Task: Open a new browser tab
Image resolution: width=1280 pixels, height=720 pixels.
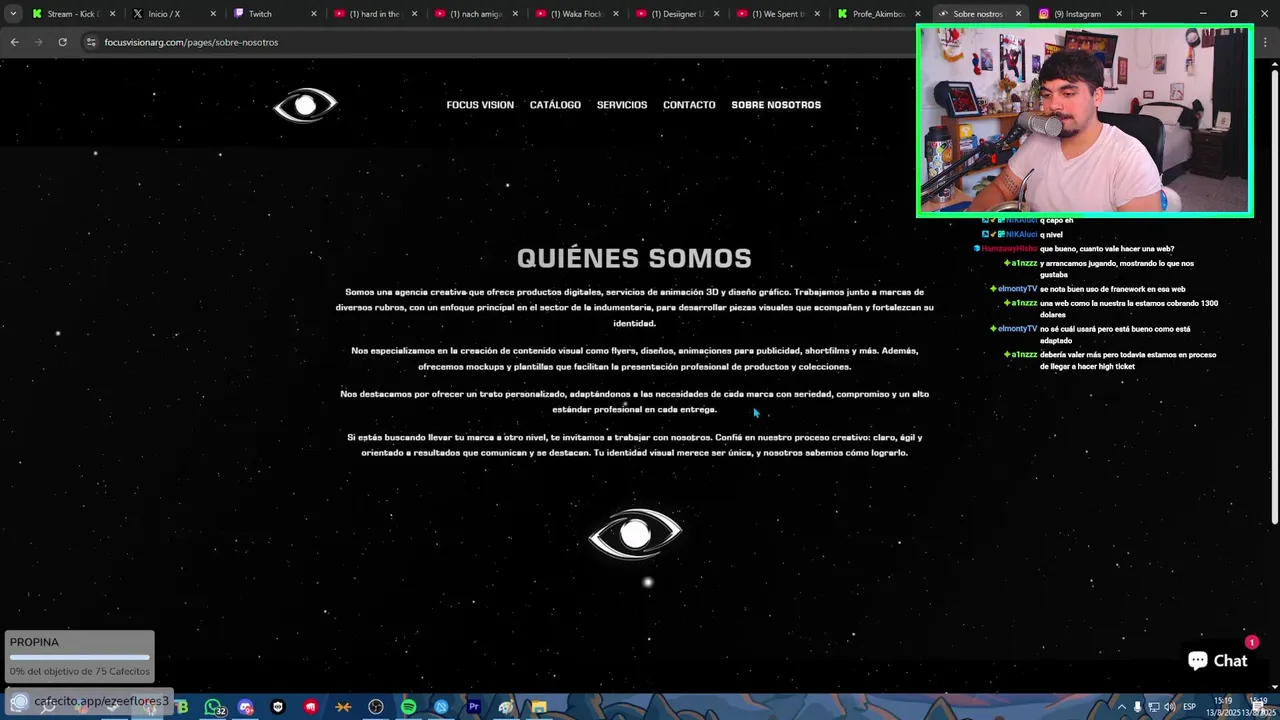Action: pyautogui.click(x=1143, y=14)
